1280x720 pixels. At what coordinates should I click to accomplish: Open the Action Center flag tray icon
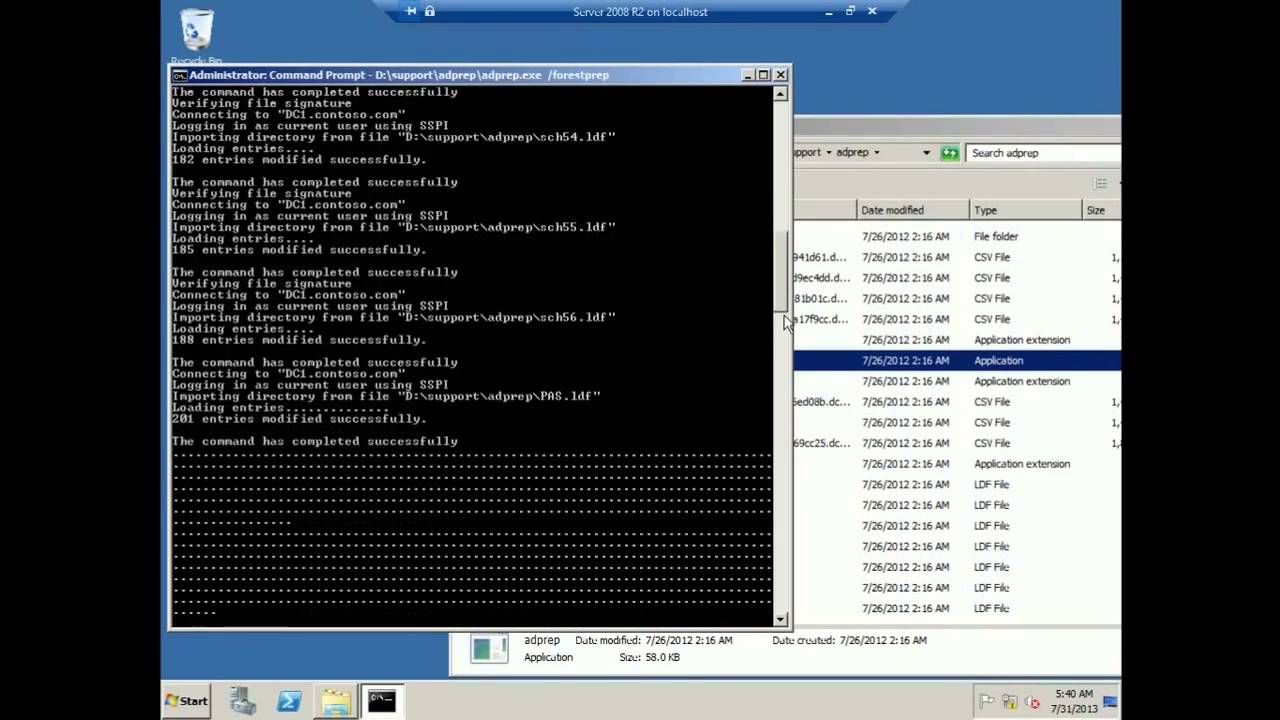(x=987, y=701)
